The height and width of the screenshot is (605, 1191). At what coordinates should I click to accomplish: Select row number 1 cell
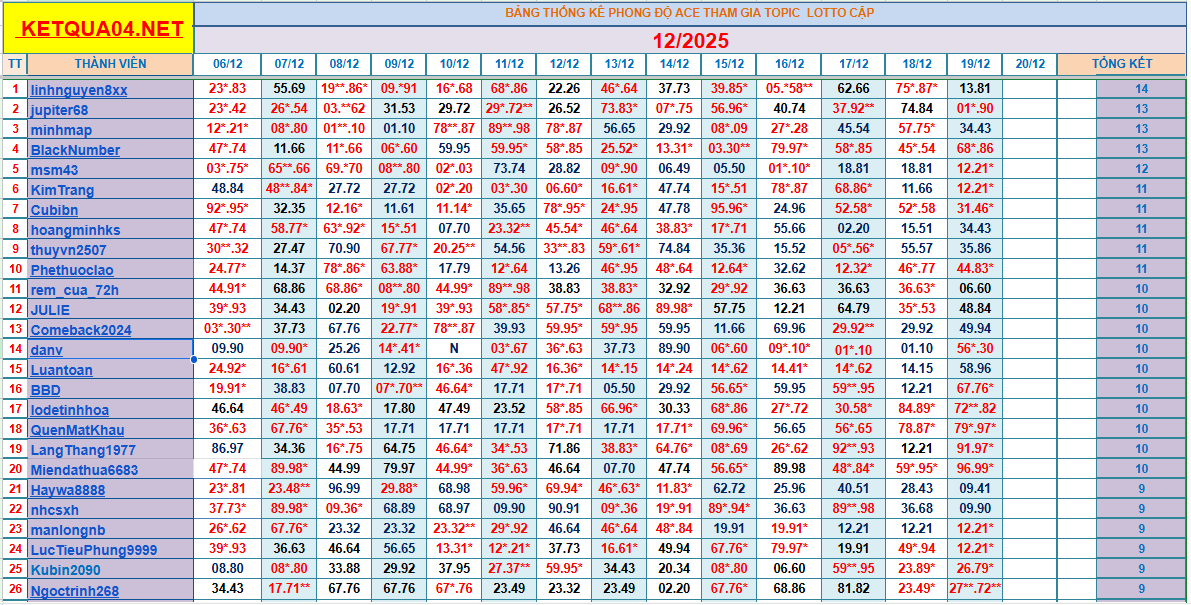click(14, 90)
